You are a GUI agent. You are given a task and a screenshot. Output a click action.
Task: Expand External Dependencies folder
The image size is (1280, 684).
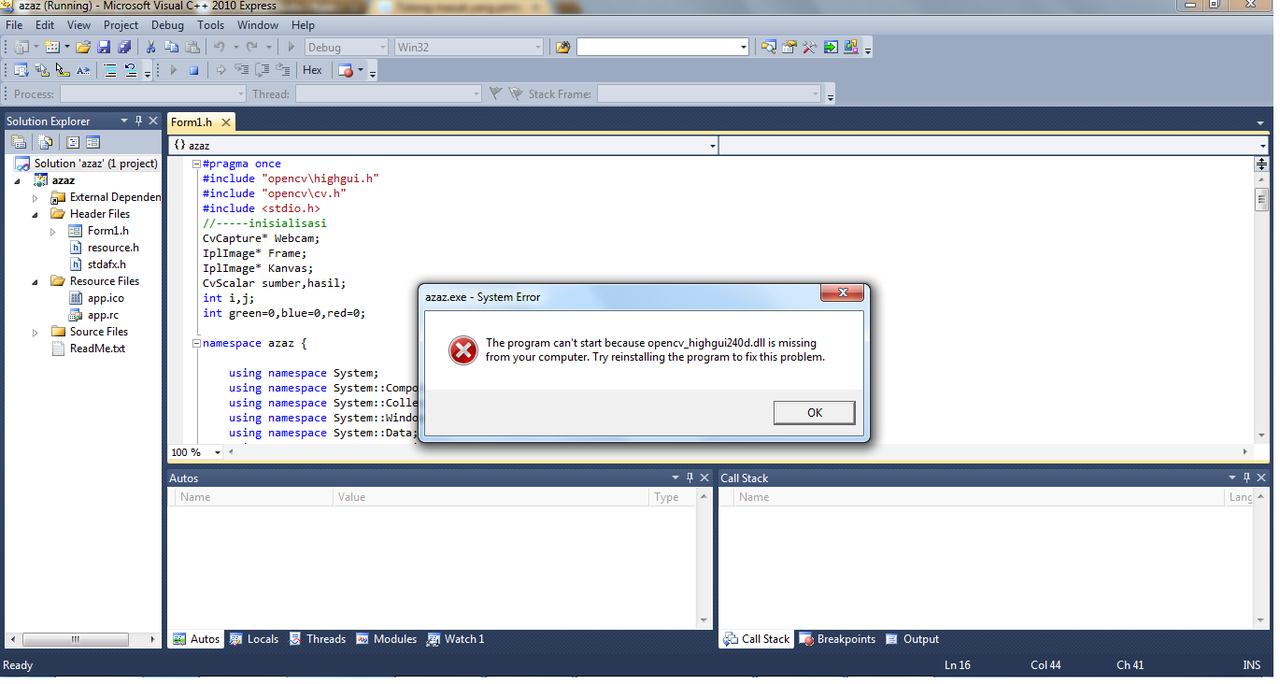tap(35, 198)
